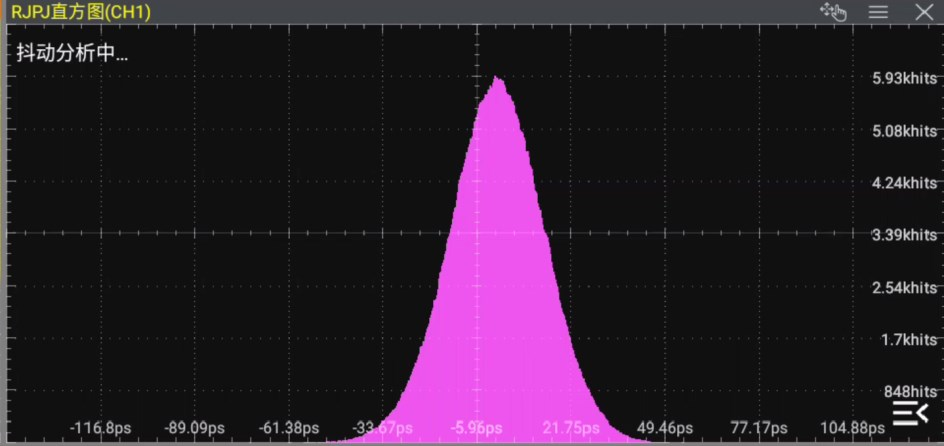
Task: Click the -89.09ps time label
Action: (194, 429)
